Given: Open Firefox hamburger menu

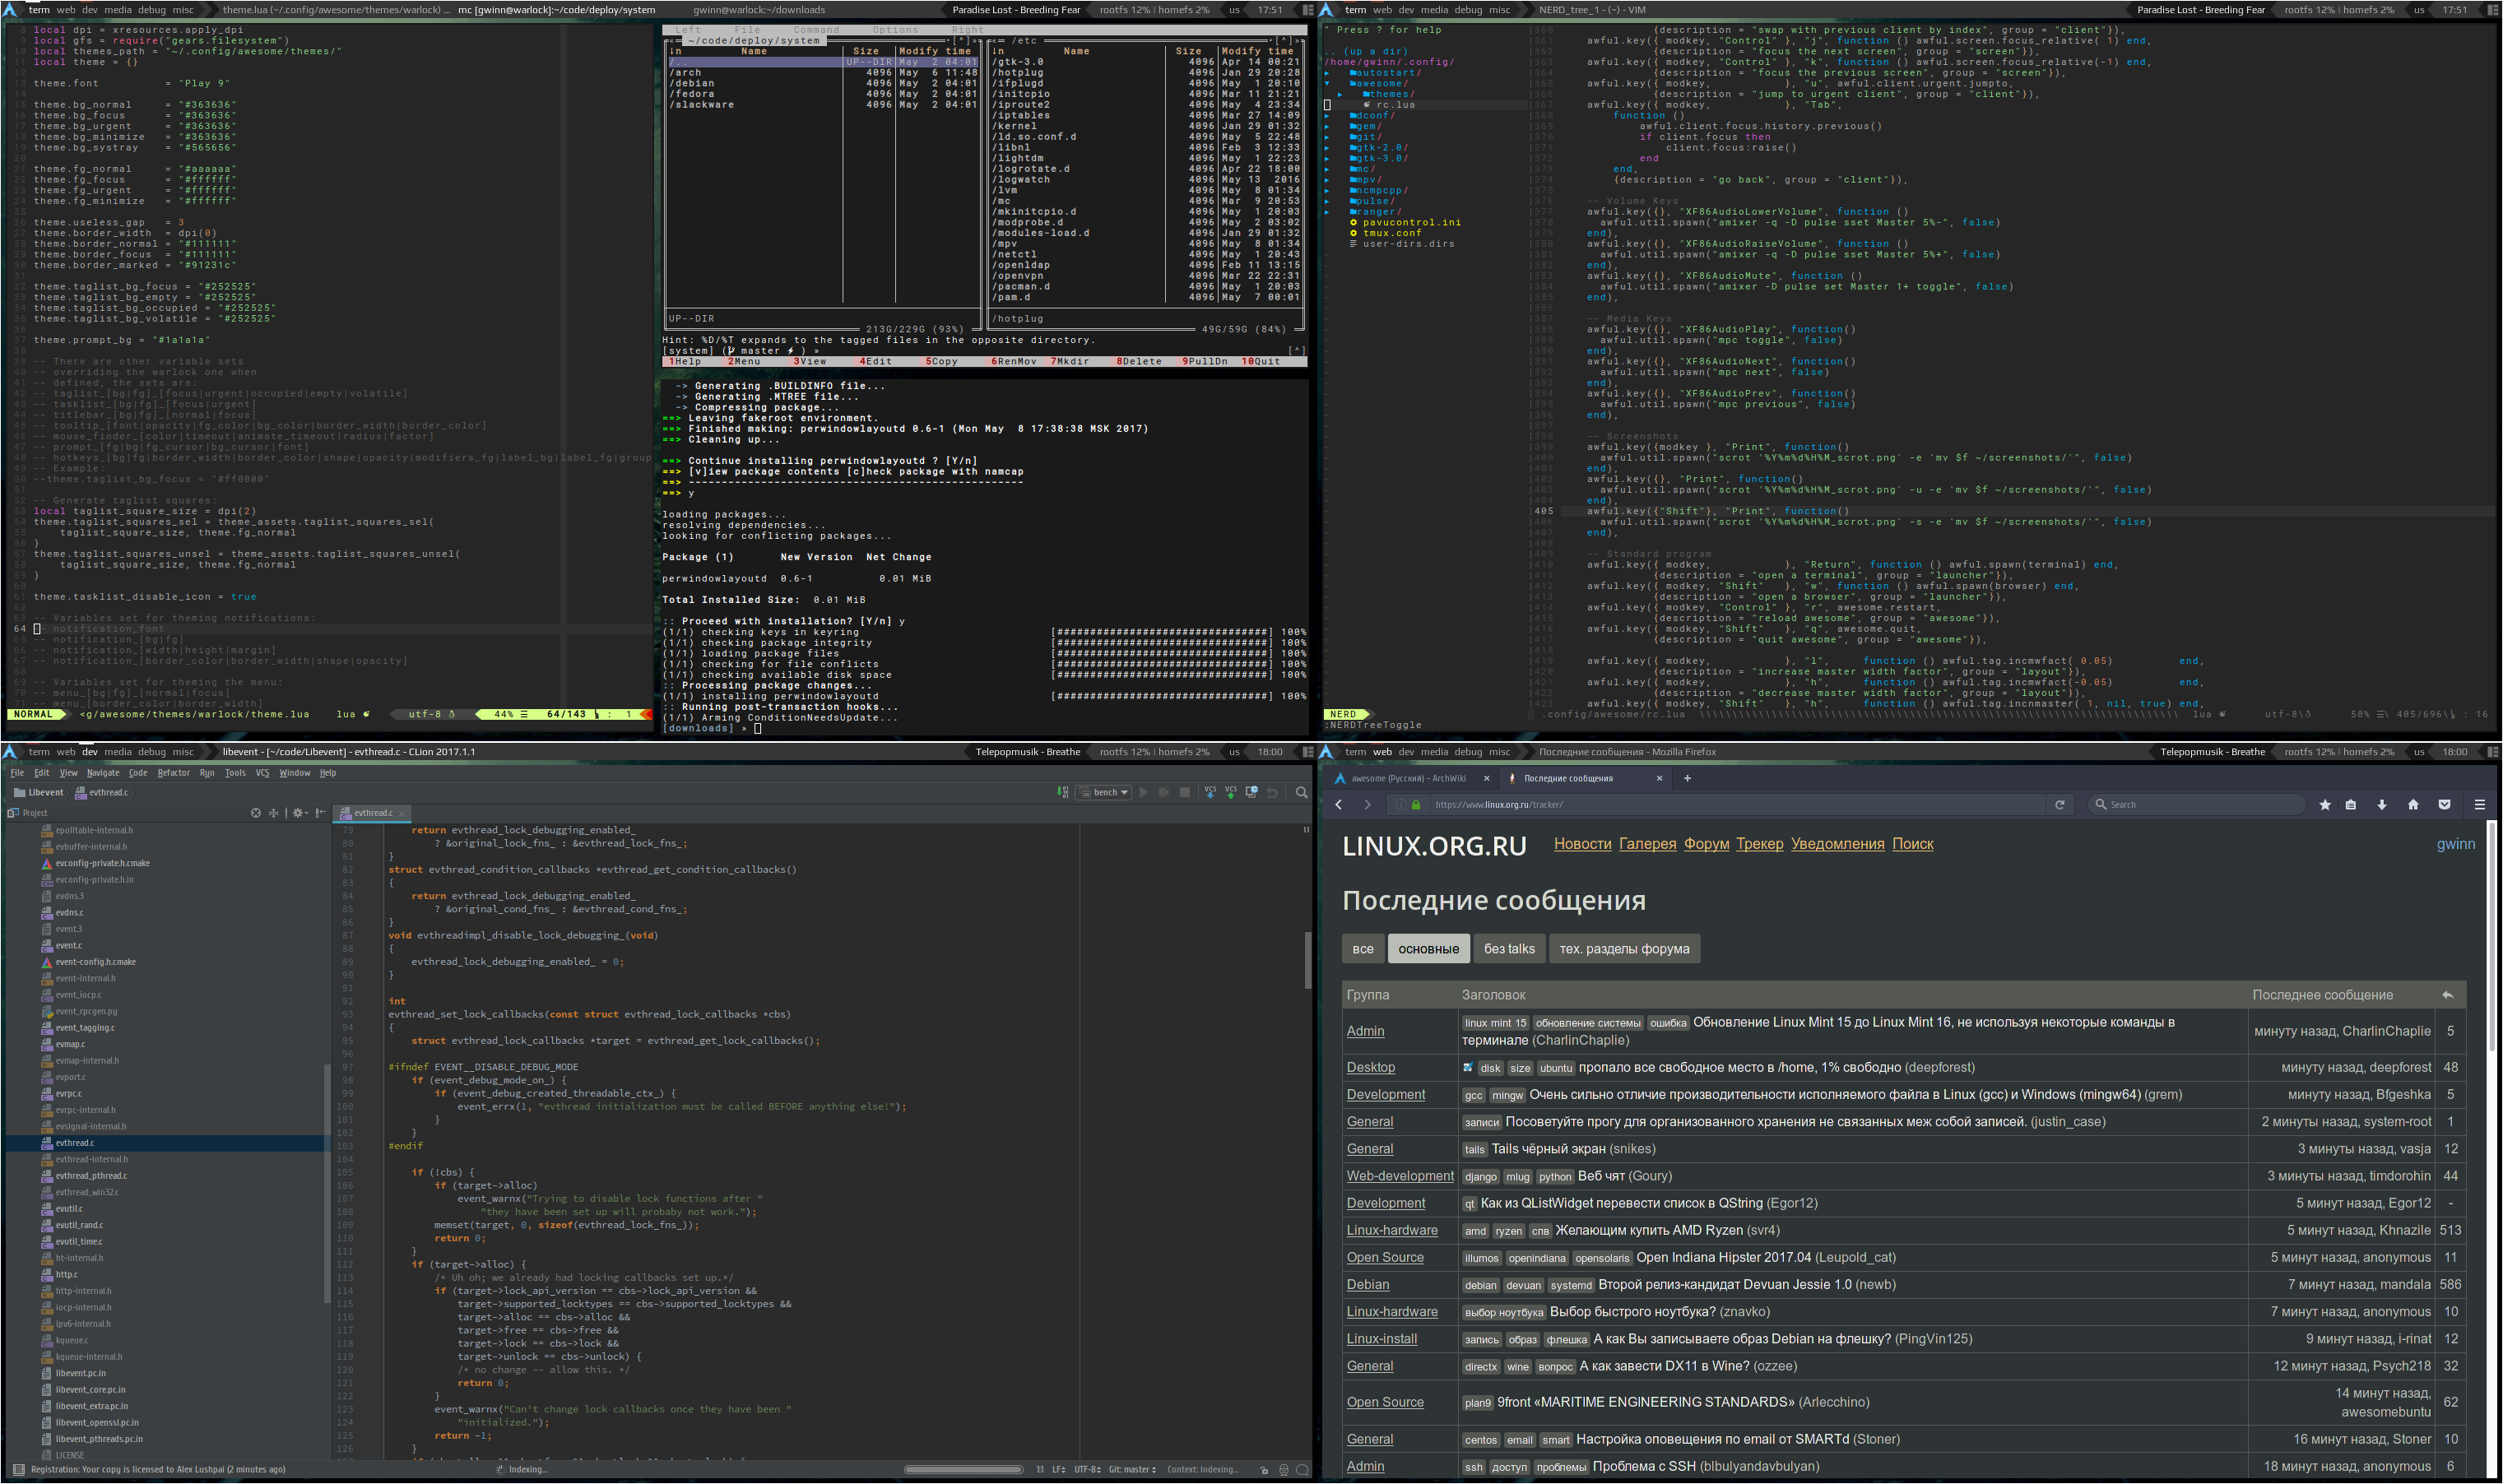Looking at the screenshot, I should [2479, 804].
